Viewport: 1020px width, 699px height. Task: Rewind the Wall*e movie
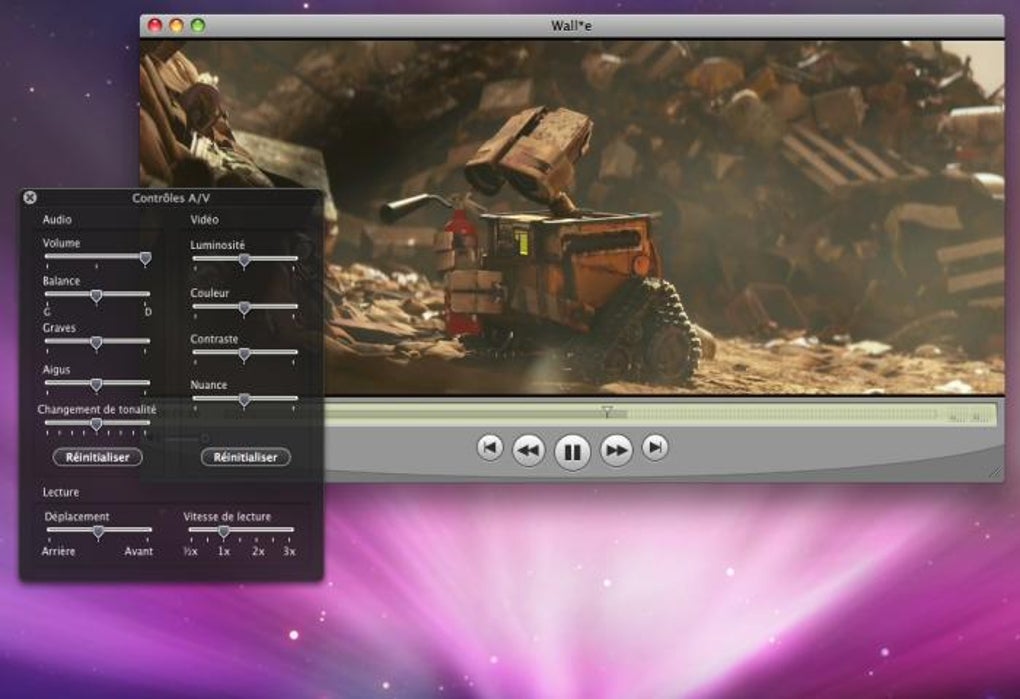[528, 450]
